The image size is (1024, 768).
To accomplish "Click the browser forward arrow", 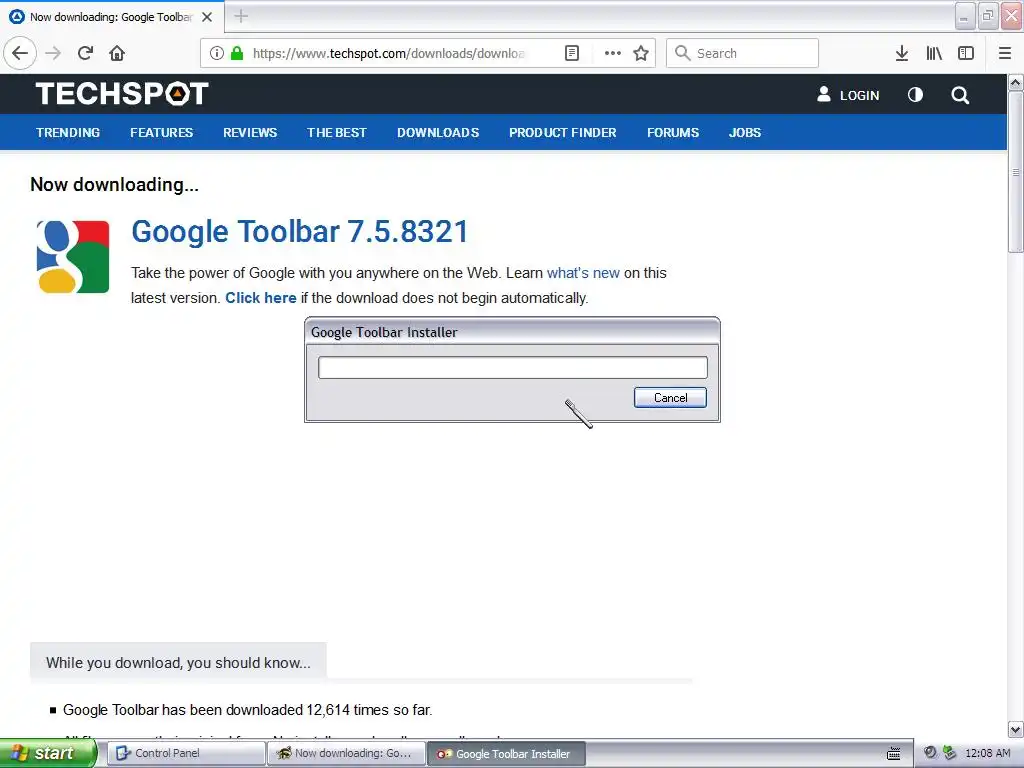I will pyautogui.click(x=53, y=53).
